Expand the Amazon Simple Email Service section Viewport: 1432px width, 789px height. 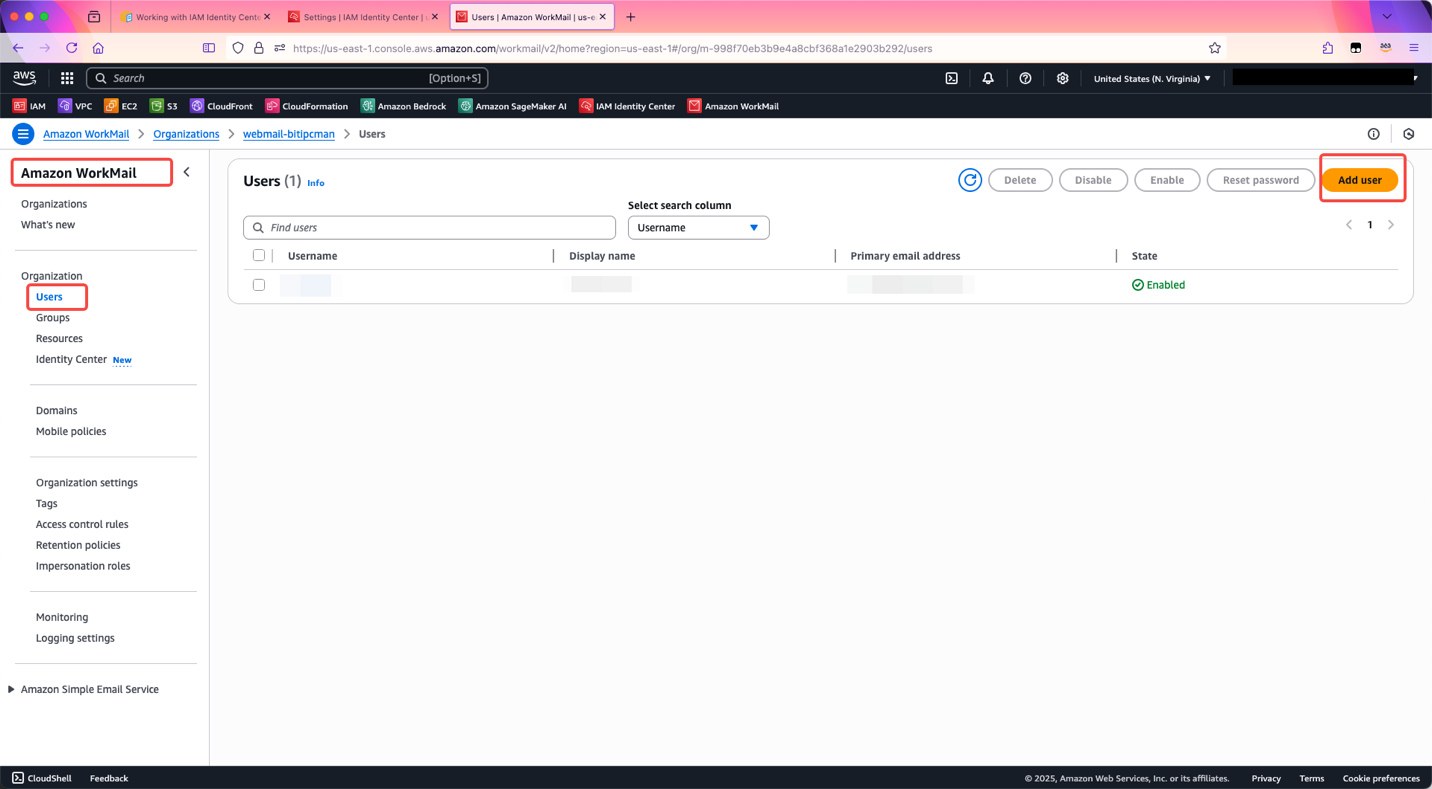click(12, 689)
